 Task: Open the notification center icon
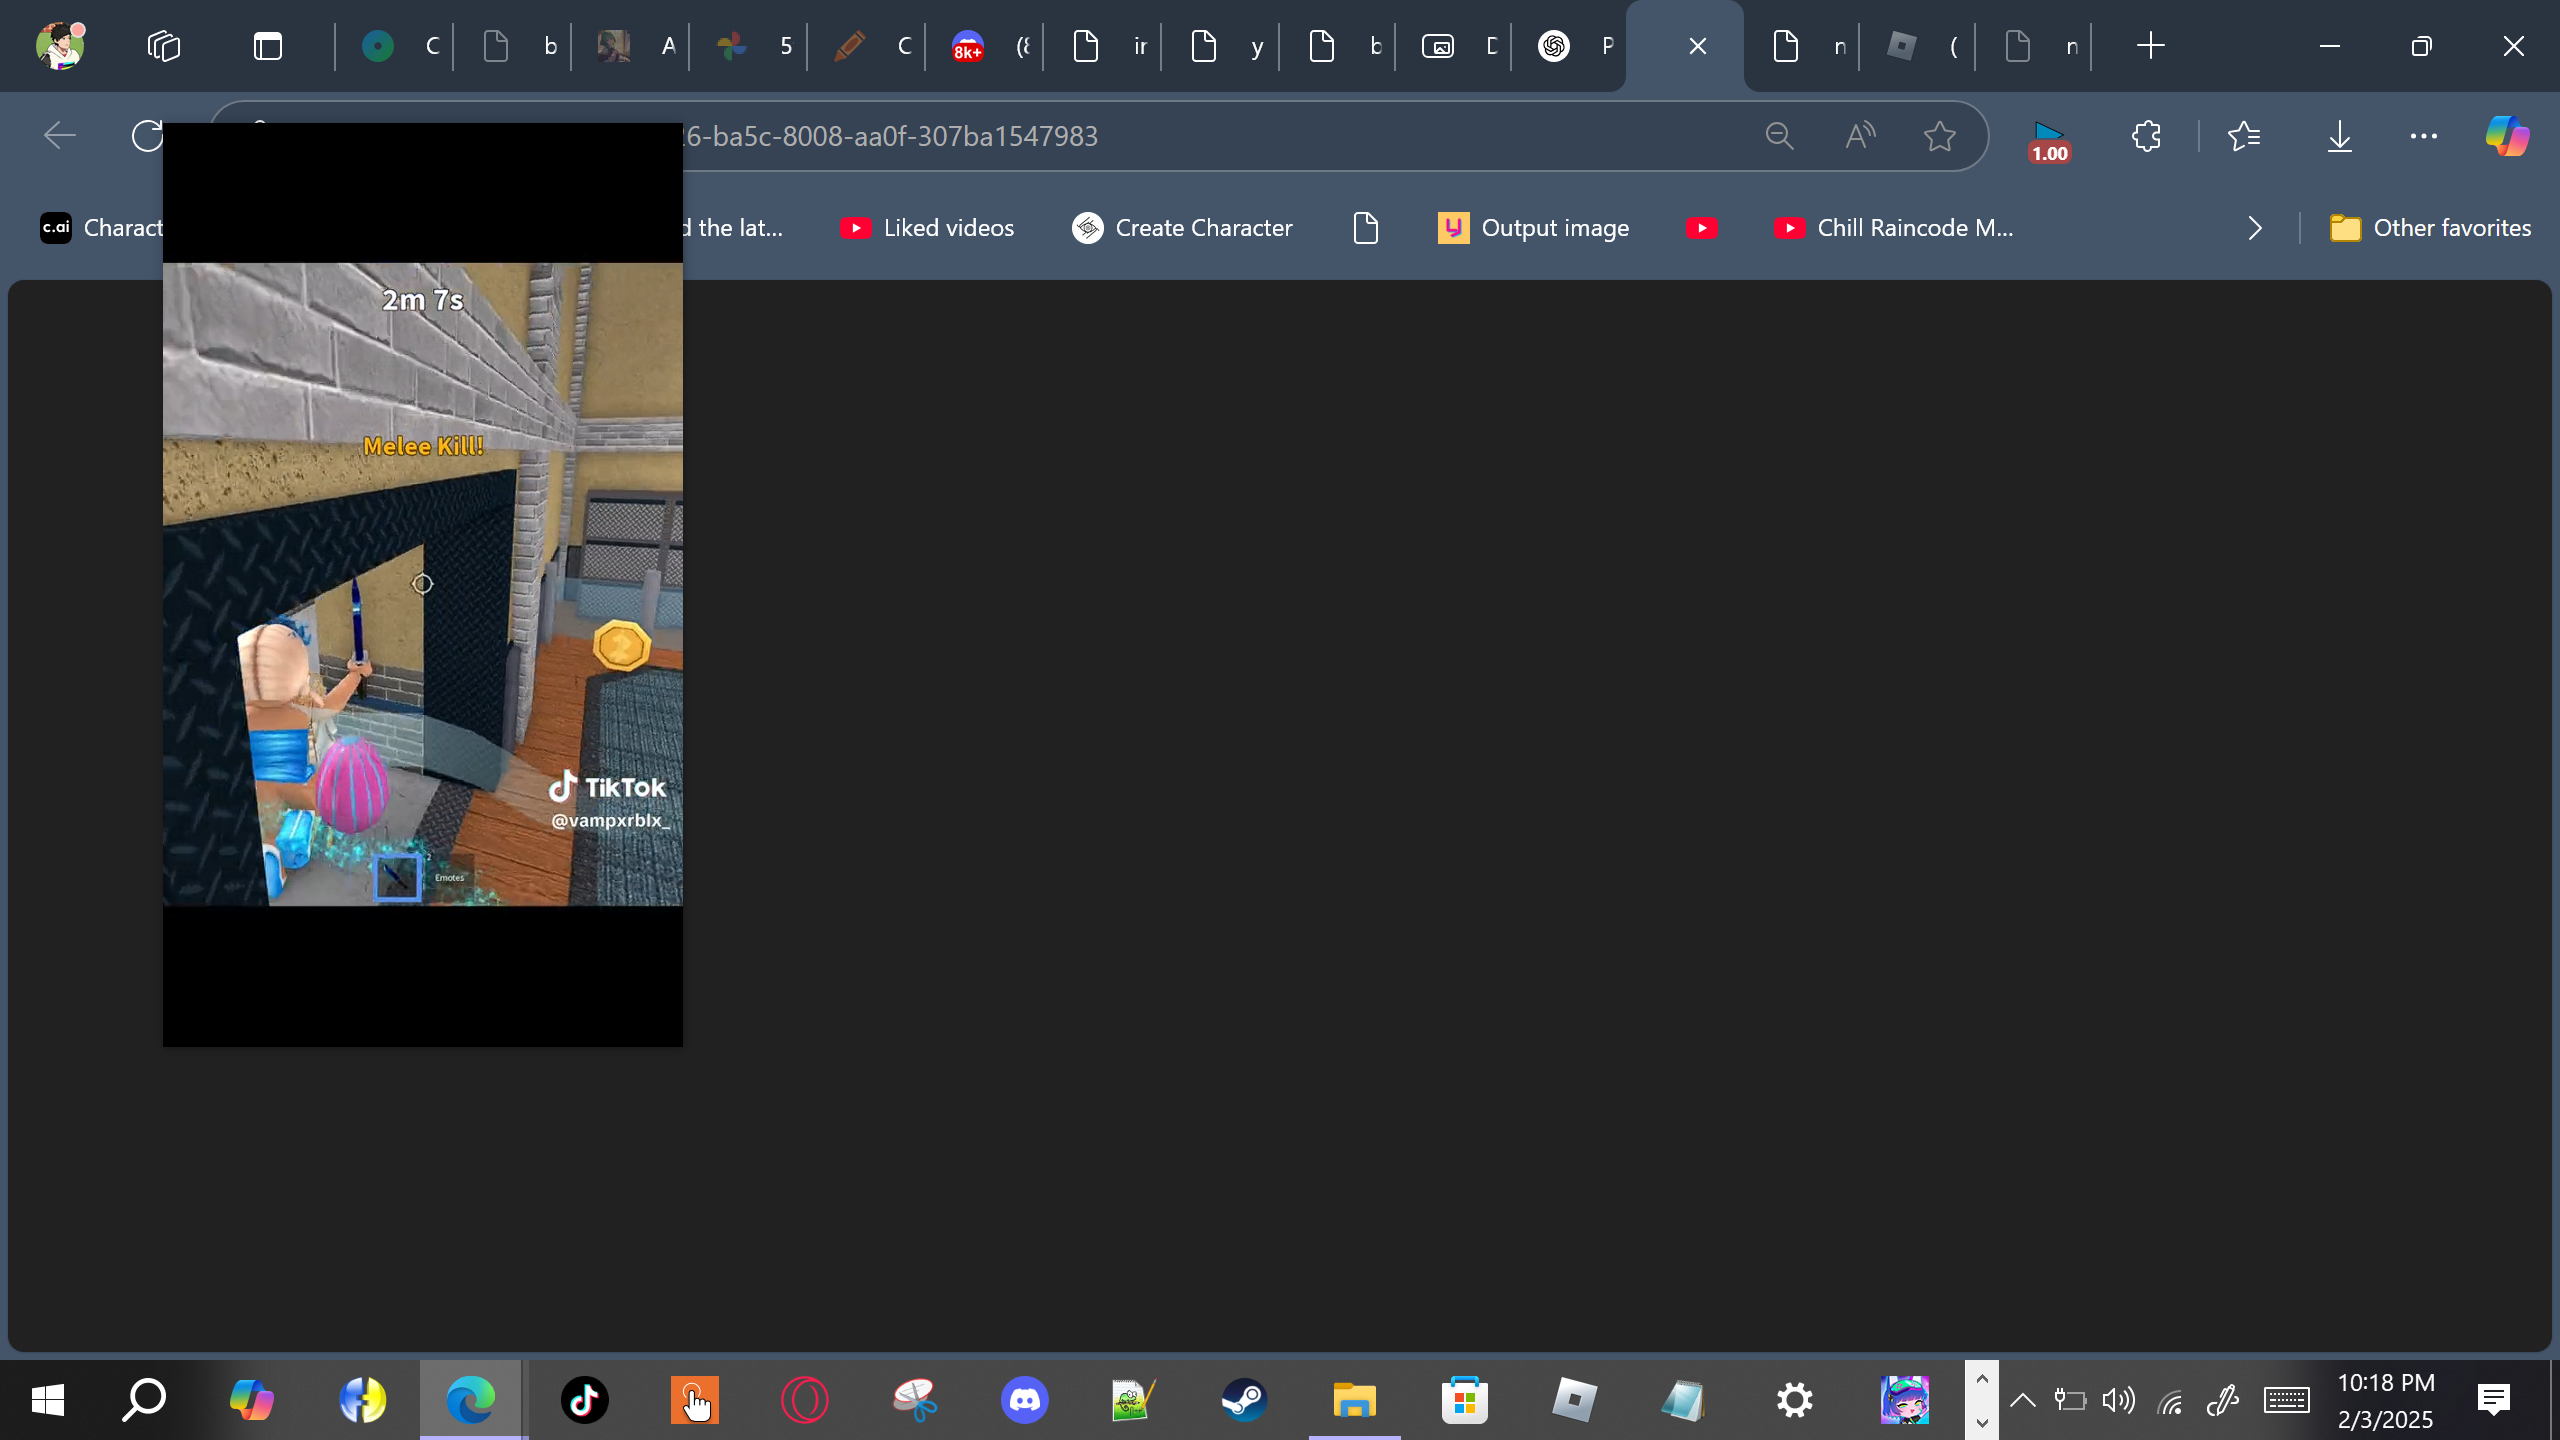tap(2494, 1400)
